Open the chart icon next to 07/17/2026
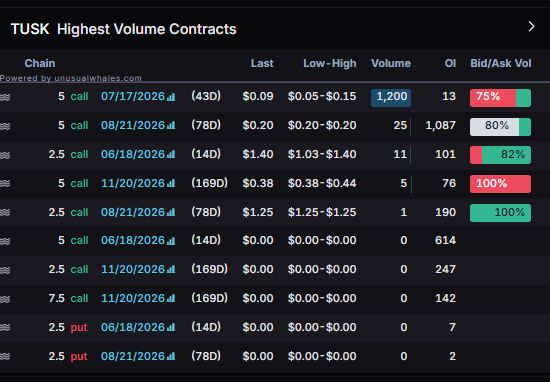This screenshot has height=382, width=550. (171, 97)
